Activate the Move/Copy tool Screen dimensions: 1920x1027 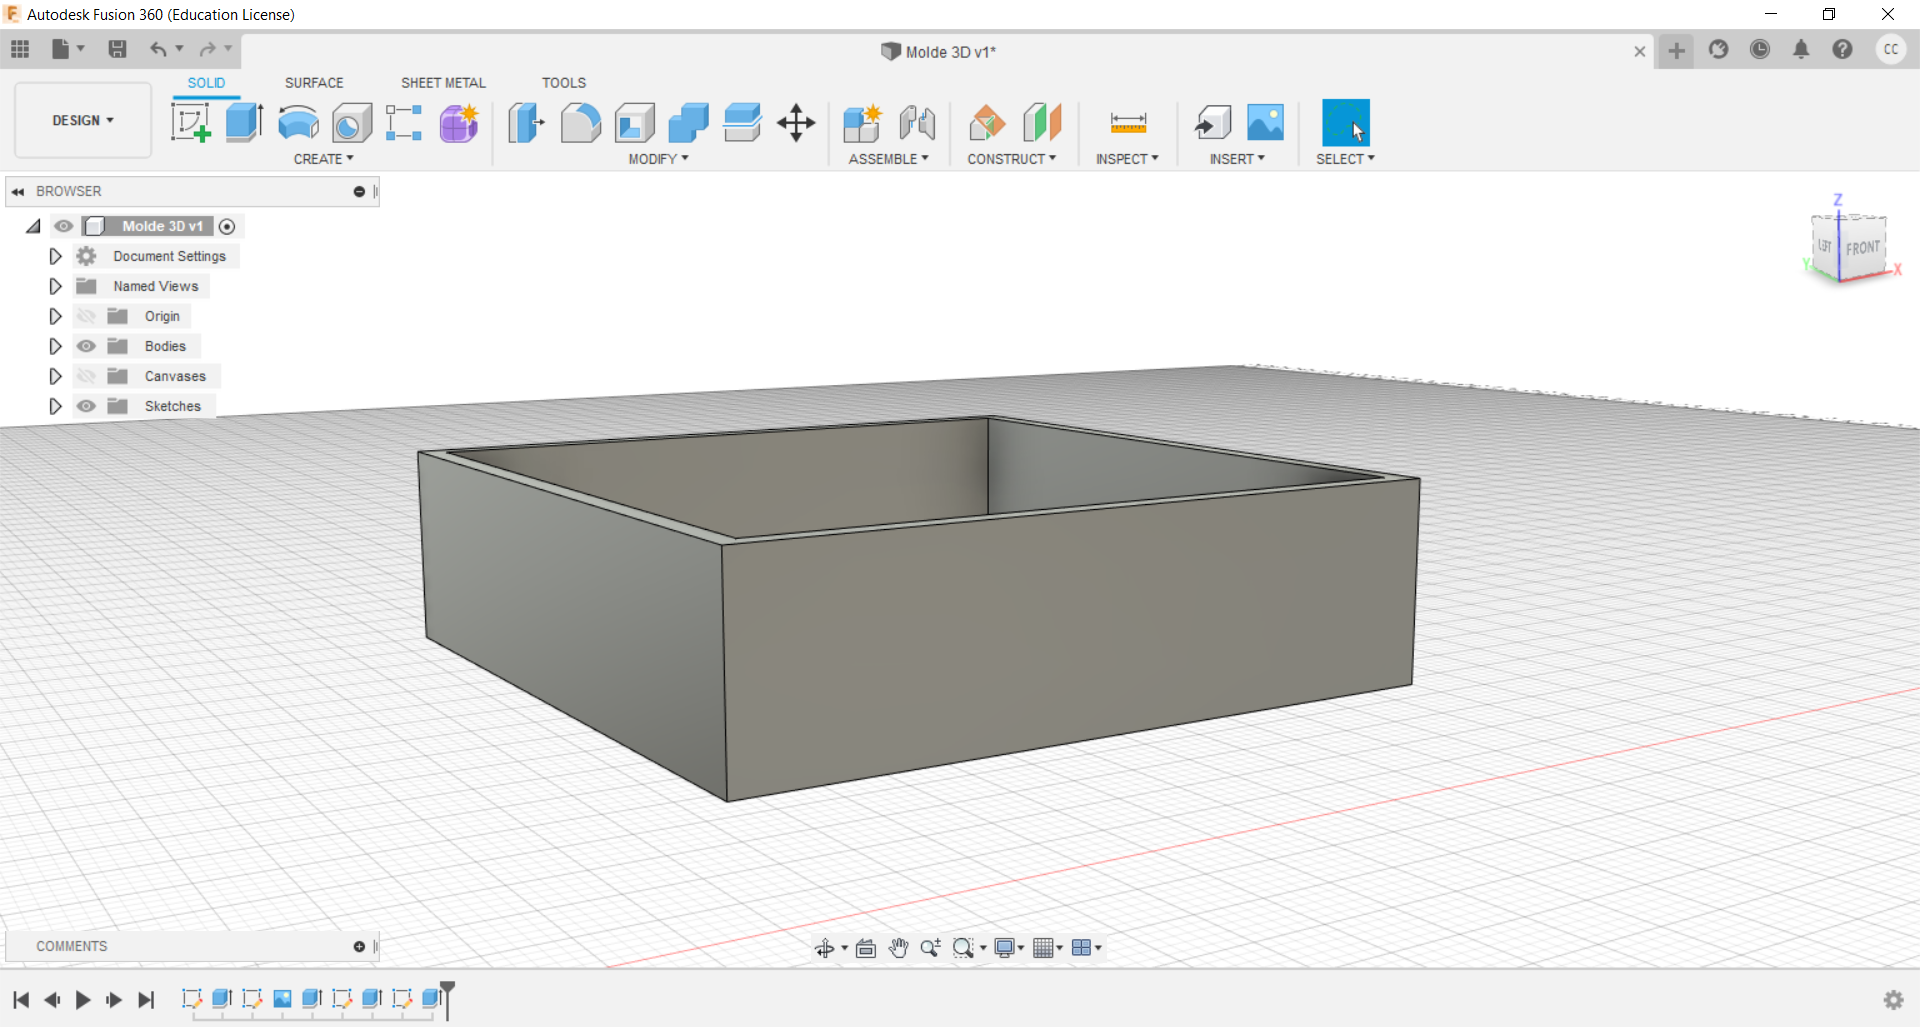tap(795, 122)
